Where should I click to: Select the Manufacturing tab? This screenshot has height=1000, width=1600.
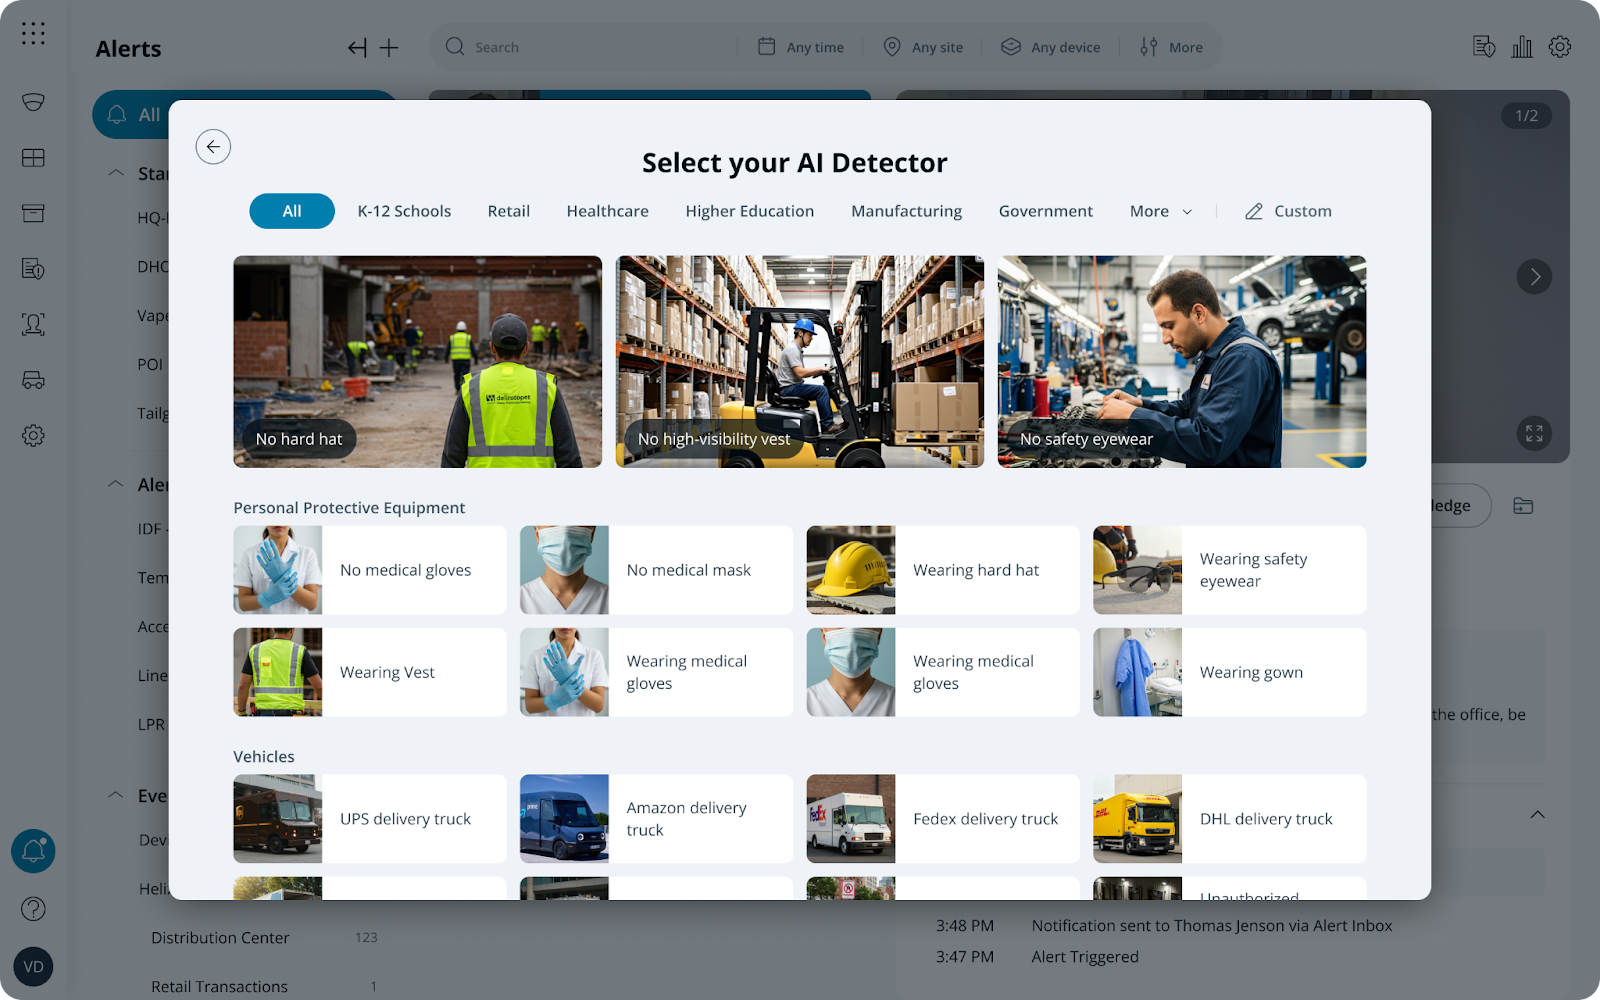tap(906, 211)
